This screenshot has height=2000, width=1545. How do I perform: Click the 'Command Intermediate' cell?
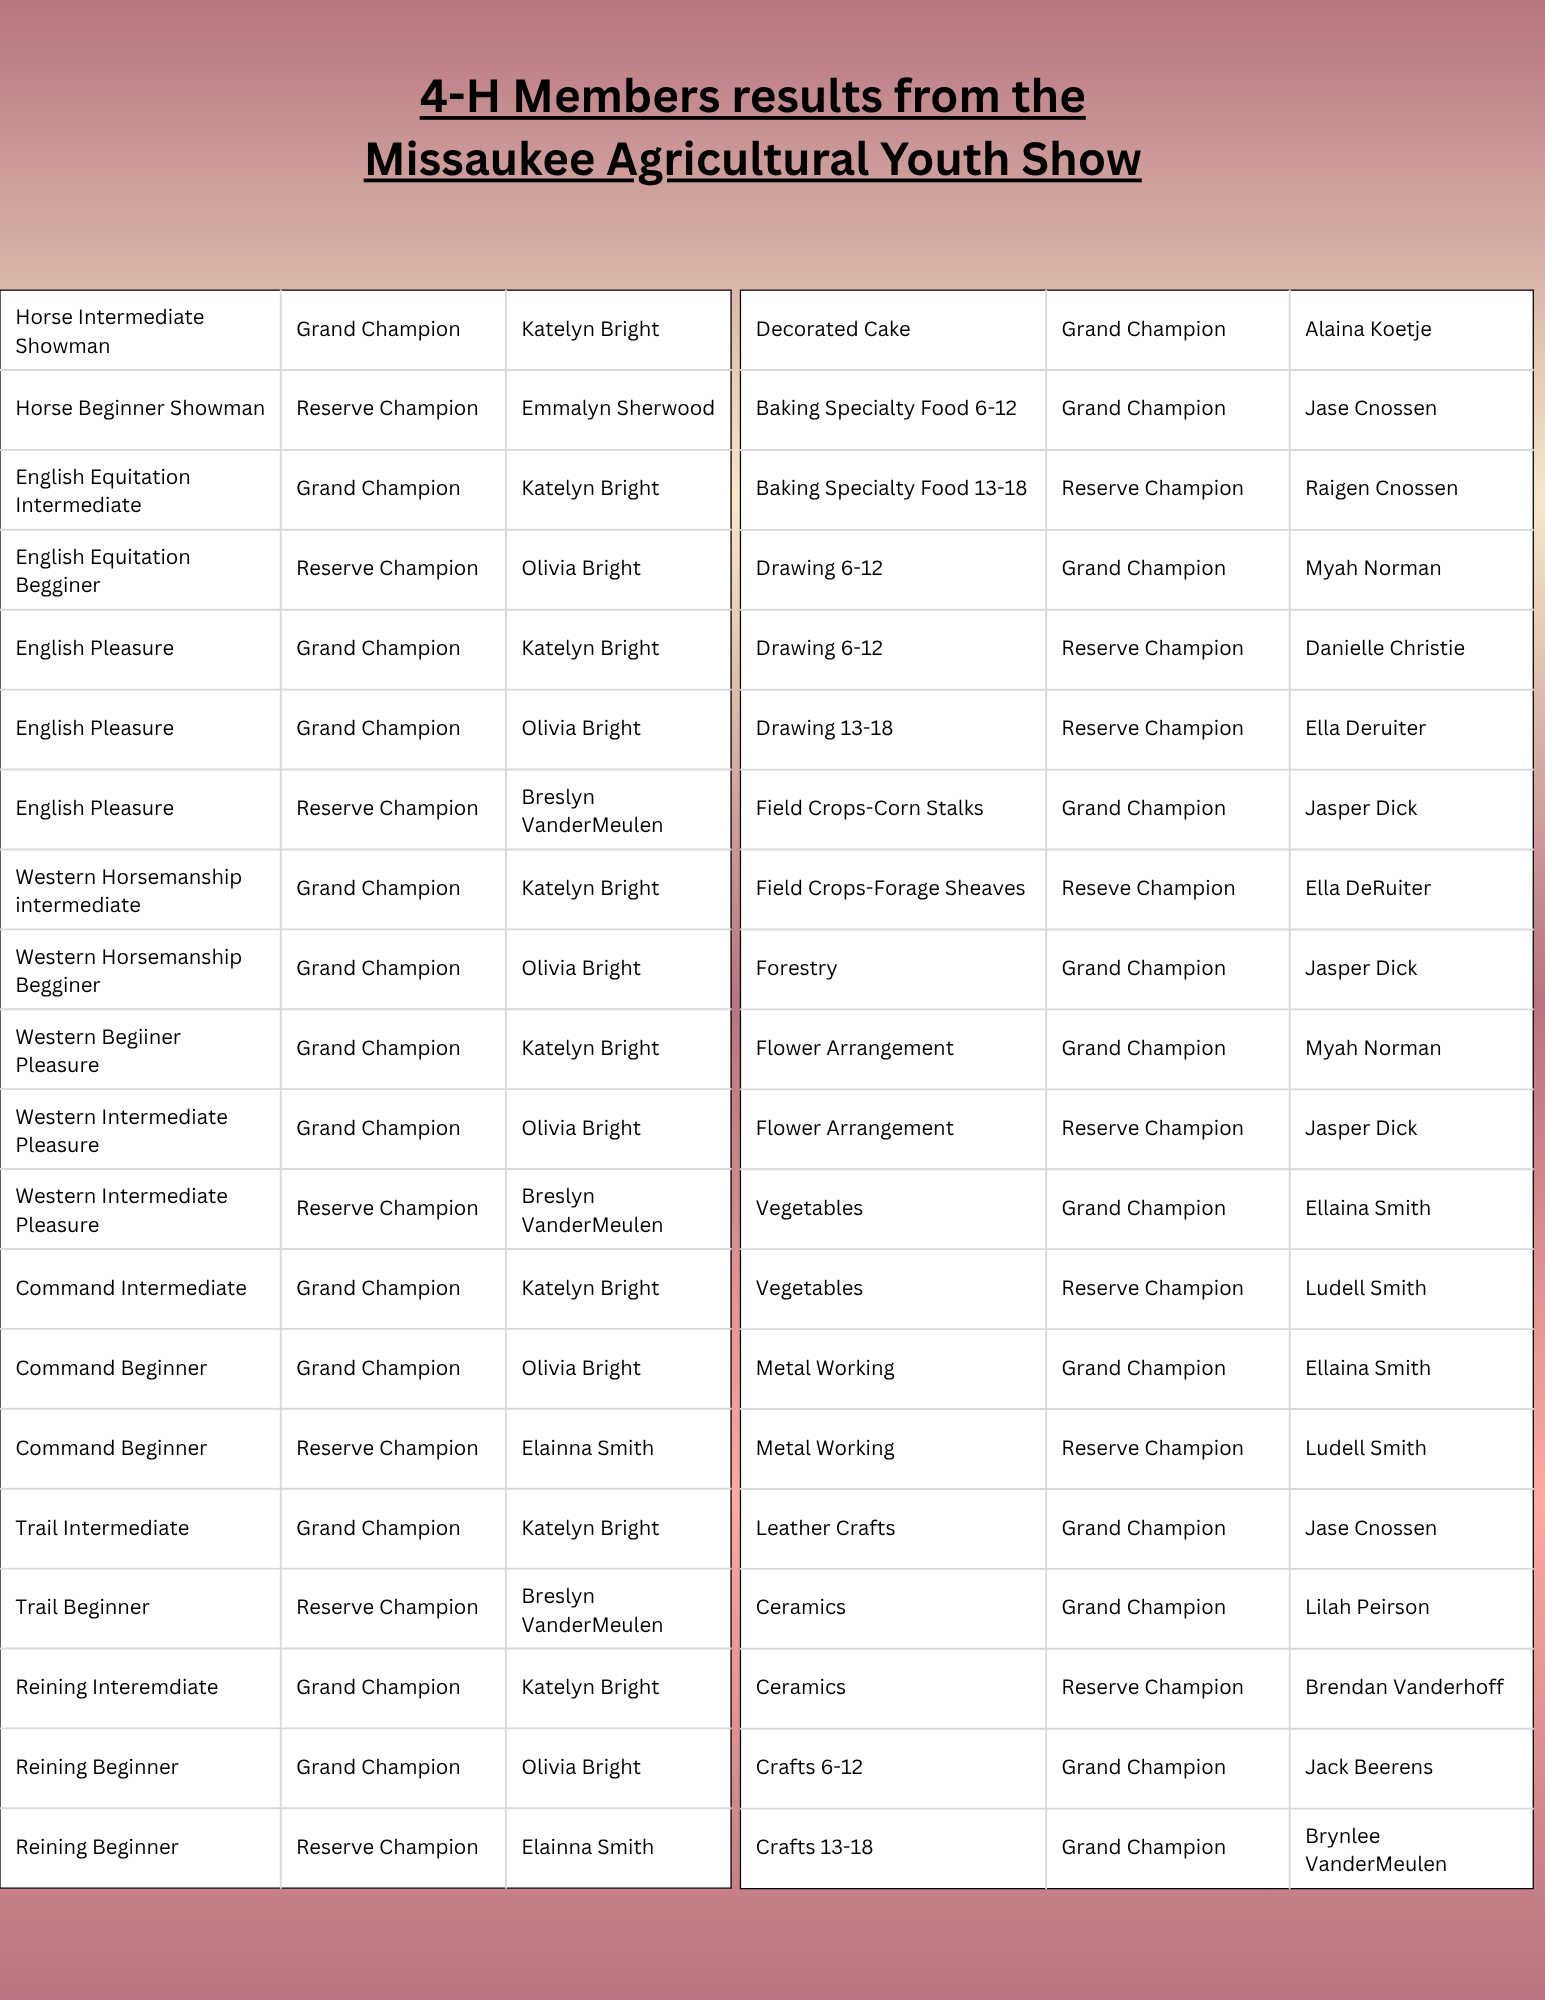point(141,1289)
